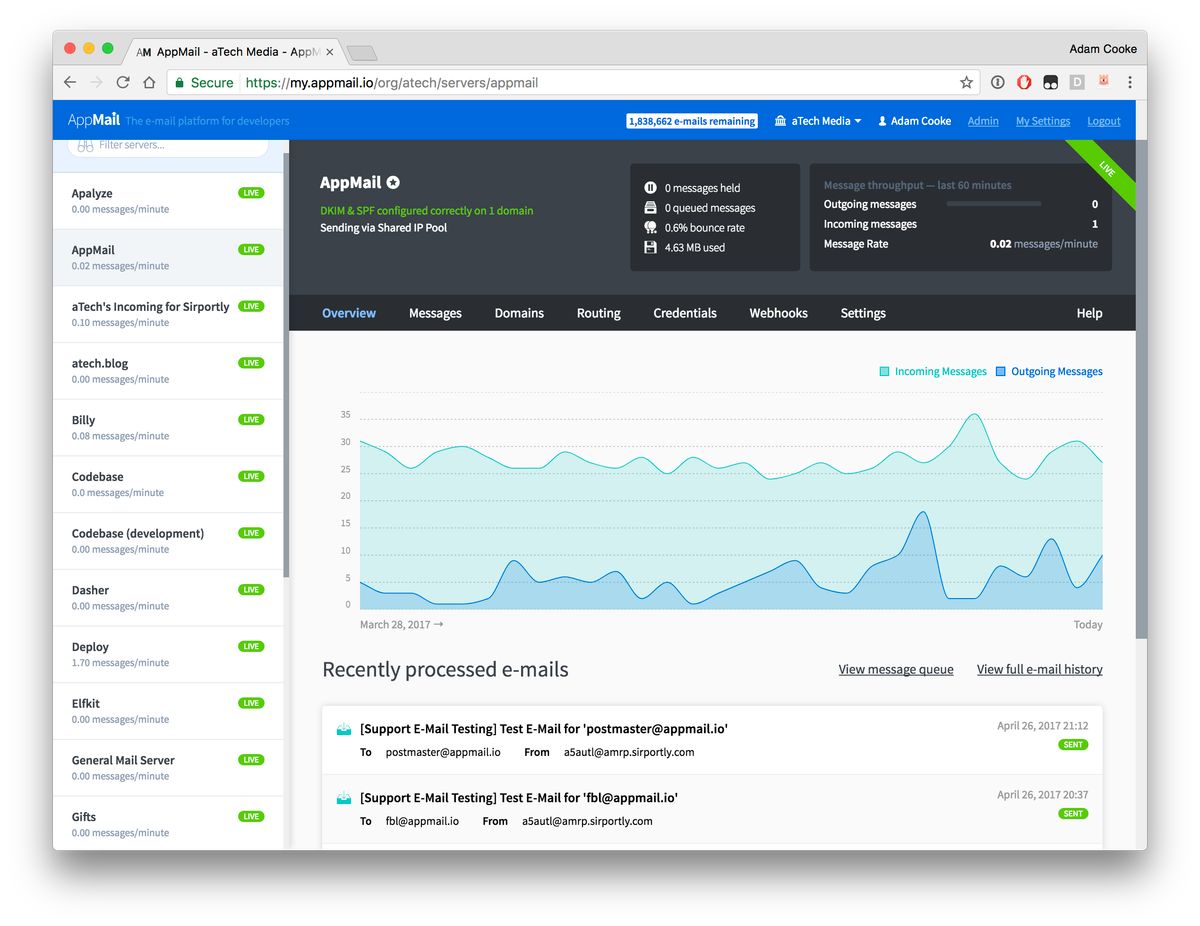Image resolution: width=1200 pixels, height=926 pixels.
Task: Click the Logout link
Action: [1103, 121]
